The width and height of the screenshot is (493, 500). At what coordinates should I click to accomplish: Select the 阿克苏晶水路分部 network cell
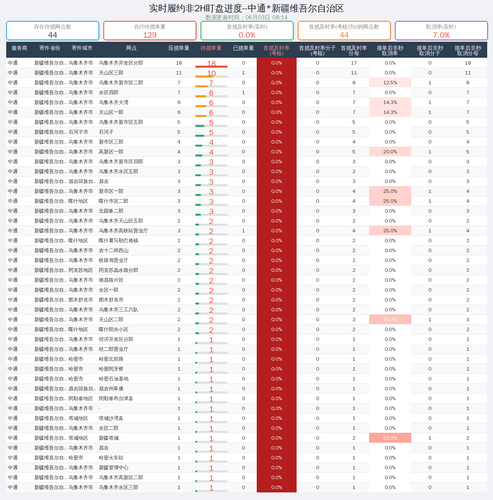point(118,270)
